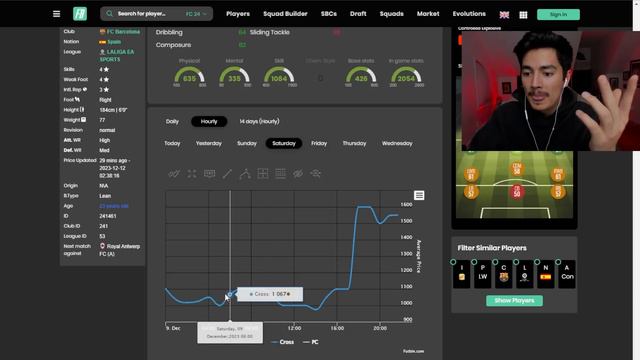Open the UK flag language selector
Image resolution: width=640 pixels, height=360 pixels.
point(504,15)
